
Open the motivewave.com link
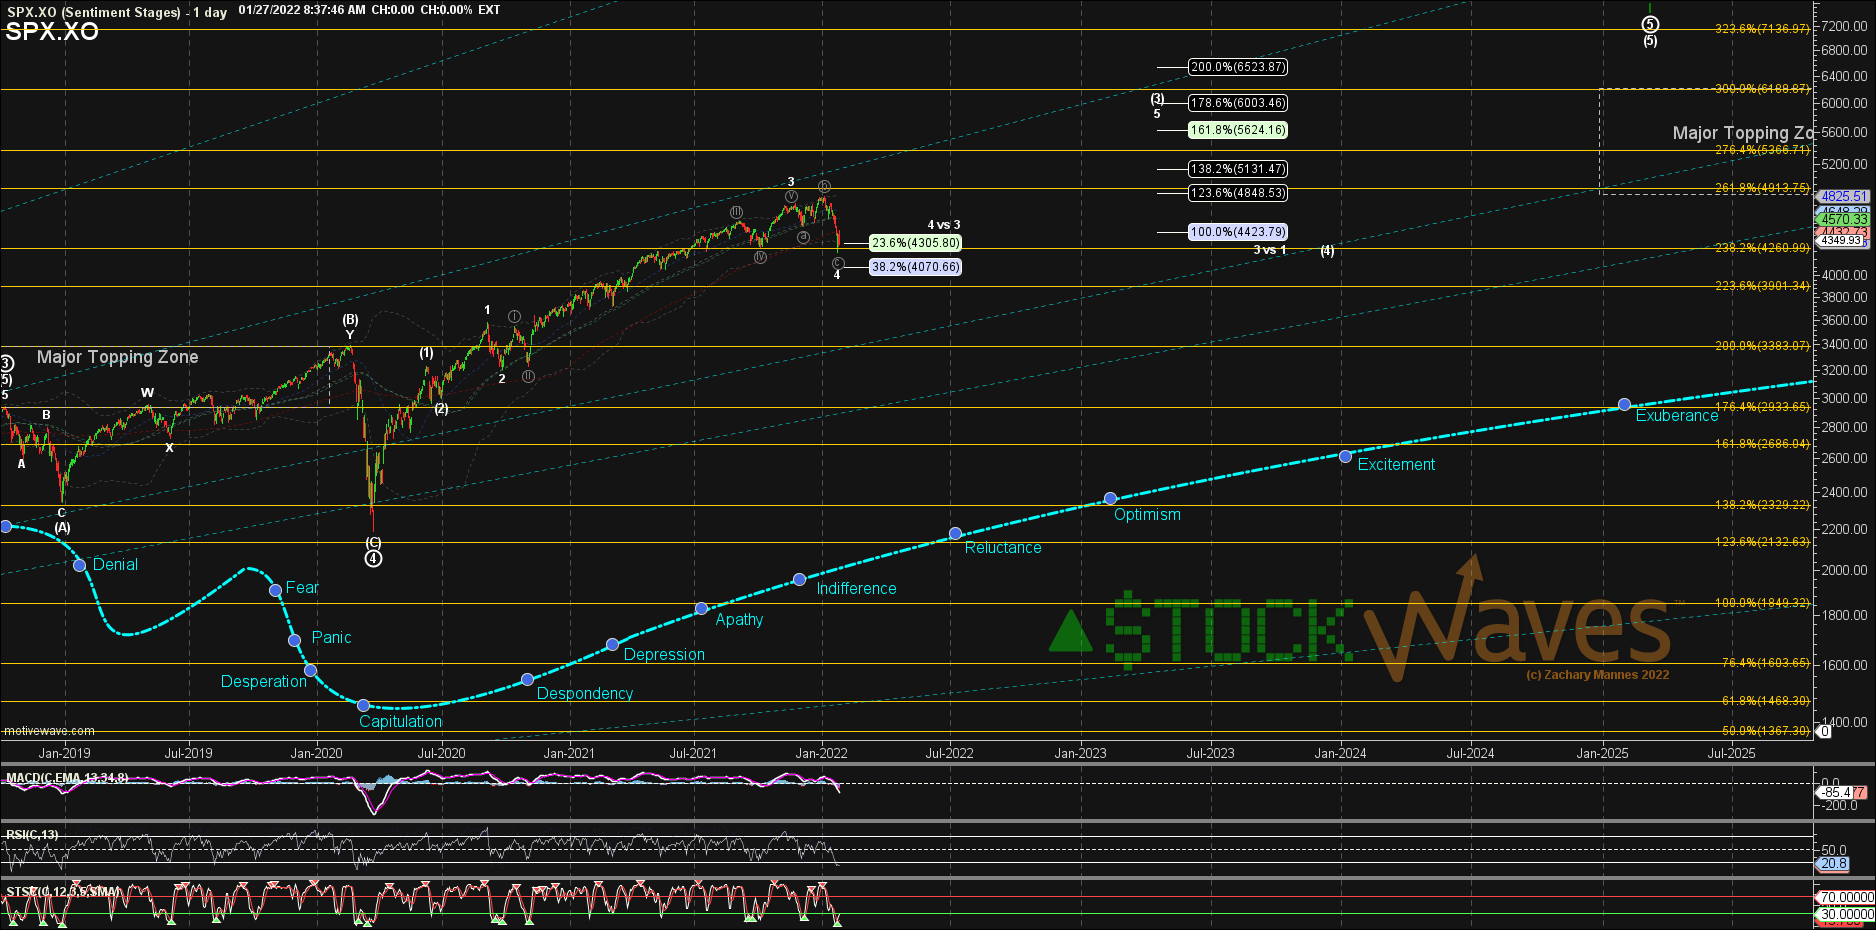[49, 731]
